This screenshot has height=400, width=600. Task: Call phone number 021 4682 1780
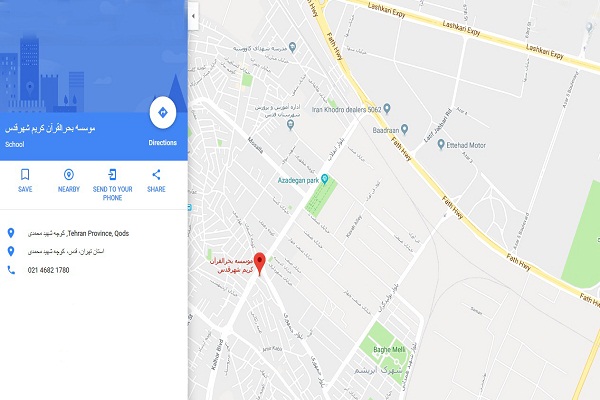(48, 270)
